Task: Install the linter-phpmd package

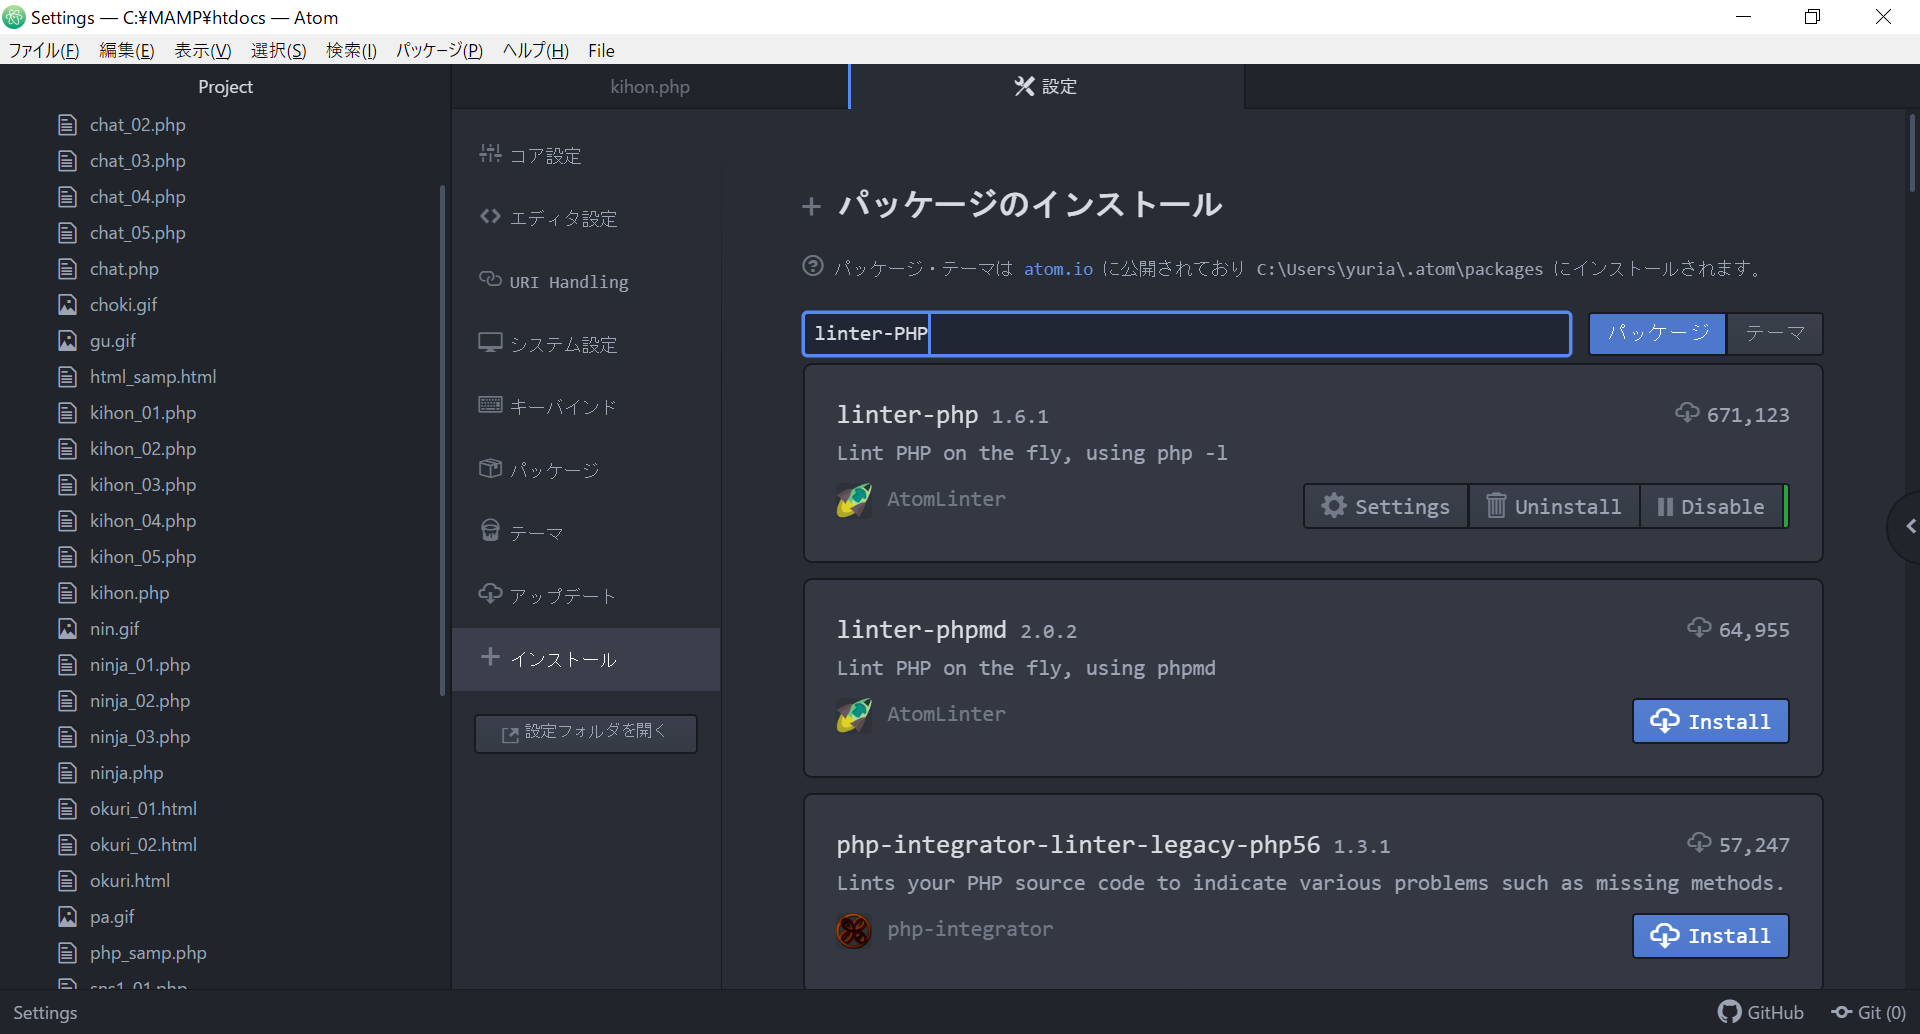Action: click(1711, 721)
